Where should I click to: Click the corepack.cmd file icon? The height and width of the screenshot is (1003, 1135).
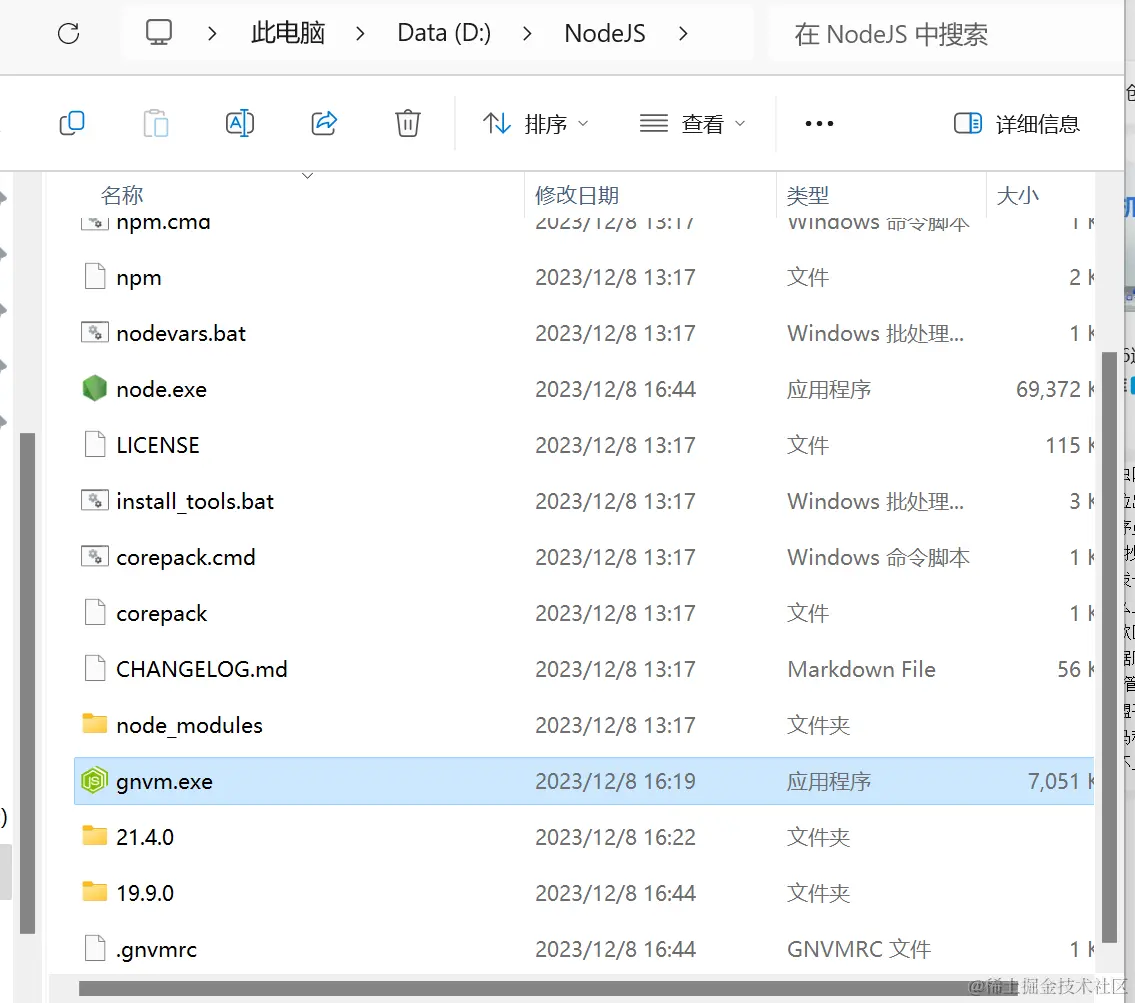(x=95, y=556)
